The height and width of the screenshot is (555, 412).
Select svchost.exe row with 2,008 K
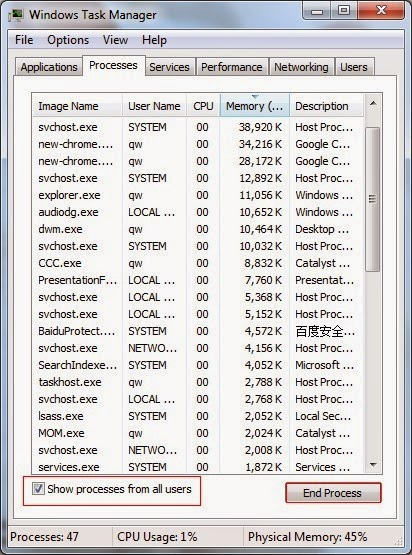click(198, 450)
